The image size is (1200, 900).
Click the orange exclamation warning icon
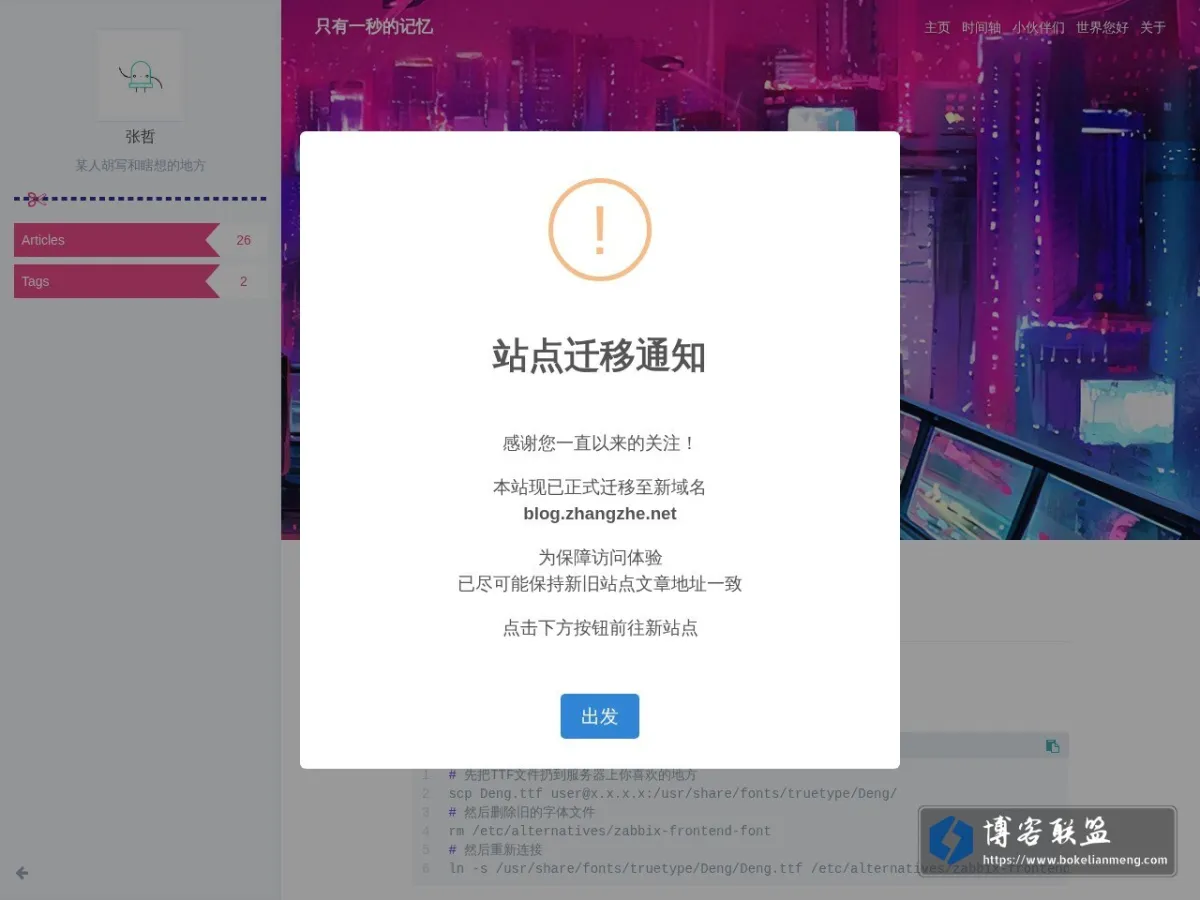pyautogui.click(x=600, y=230)
